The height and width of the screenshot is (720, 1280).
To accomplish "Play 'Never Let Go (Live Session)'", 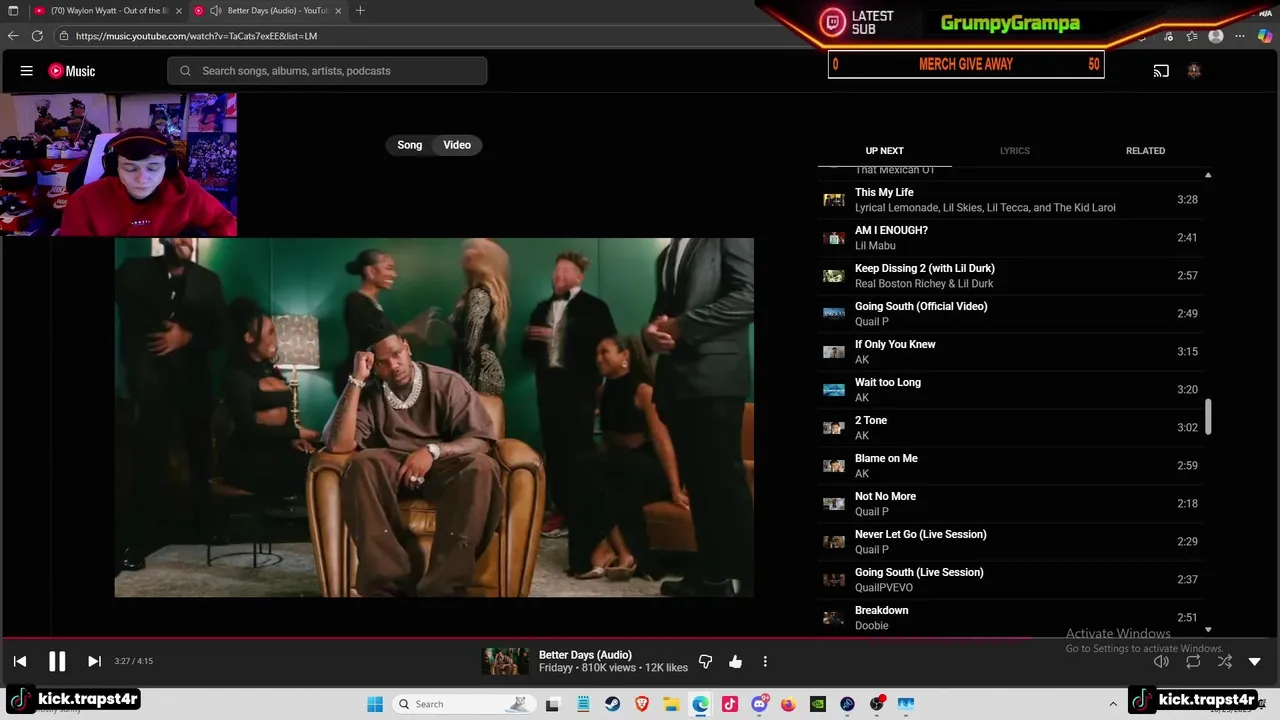I will pyautogui.click(x=1010, y=542).
